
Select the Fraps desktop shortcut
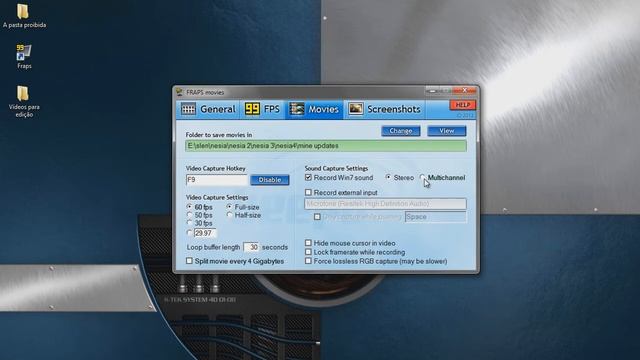pyautogui.click(x=24, y=56)
